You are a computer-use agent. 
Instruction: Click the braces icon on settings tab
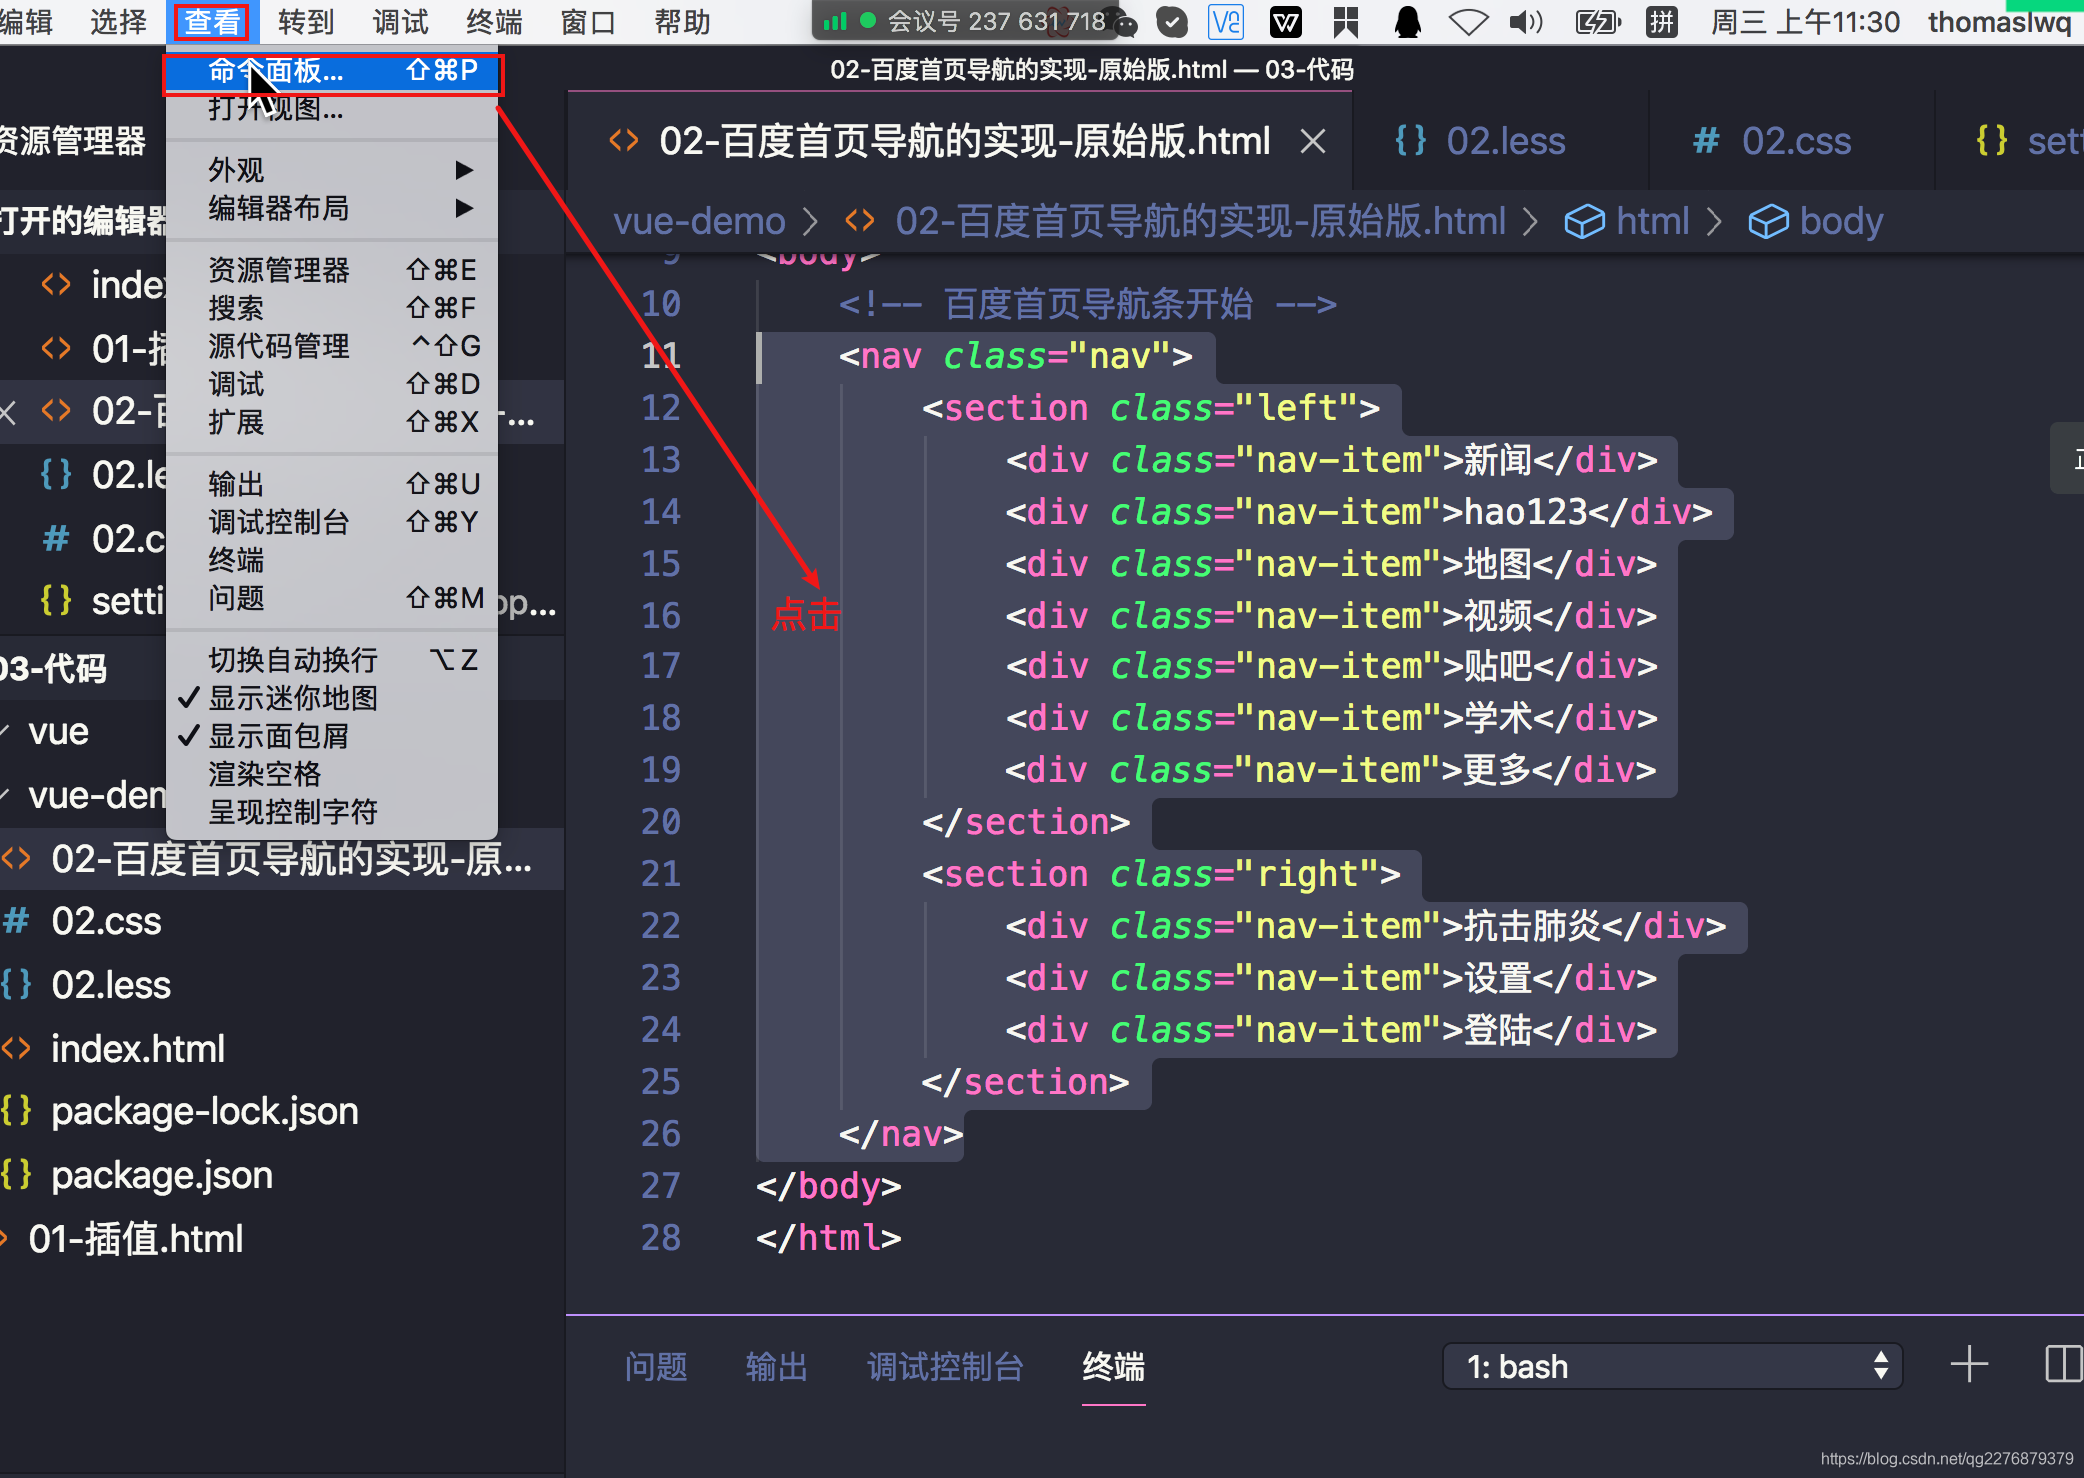click(x=1991, y=141)
